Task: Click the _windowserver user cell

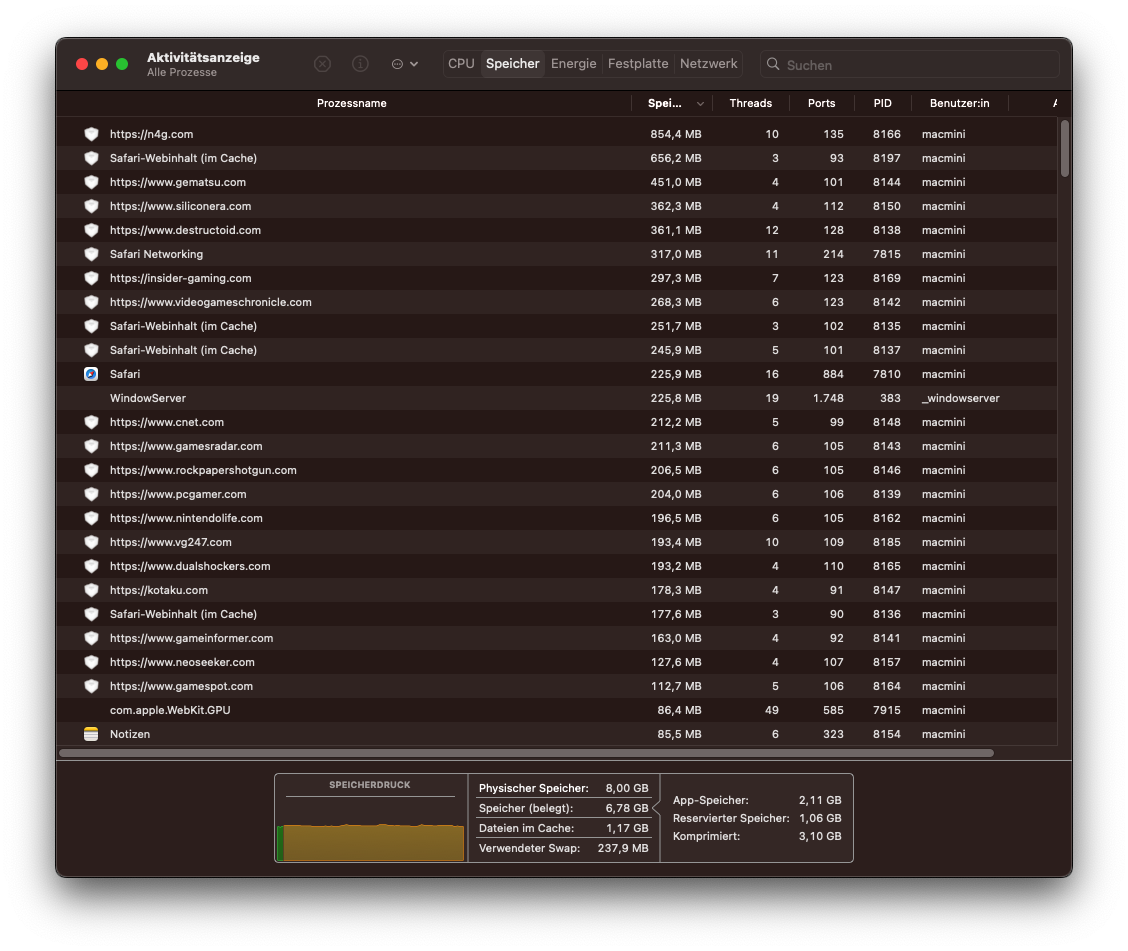Action: [960, 398]
